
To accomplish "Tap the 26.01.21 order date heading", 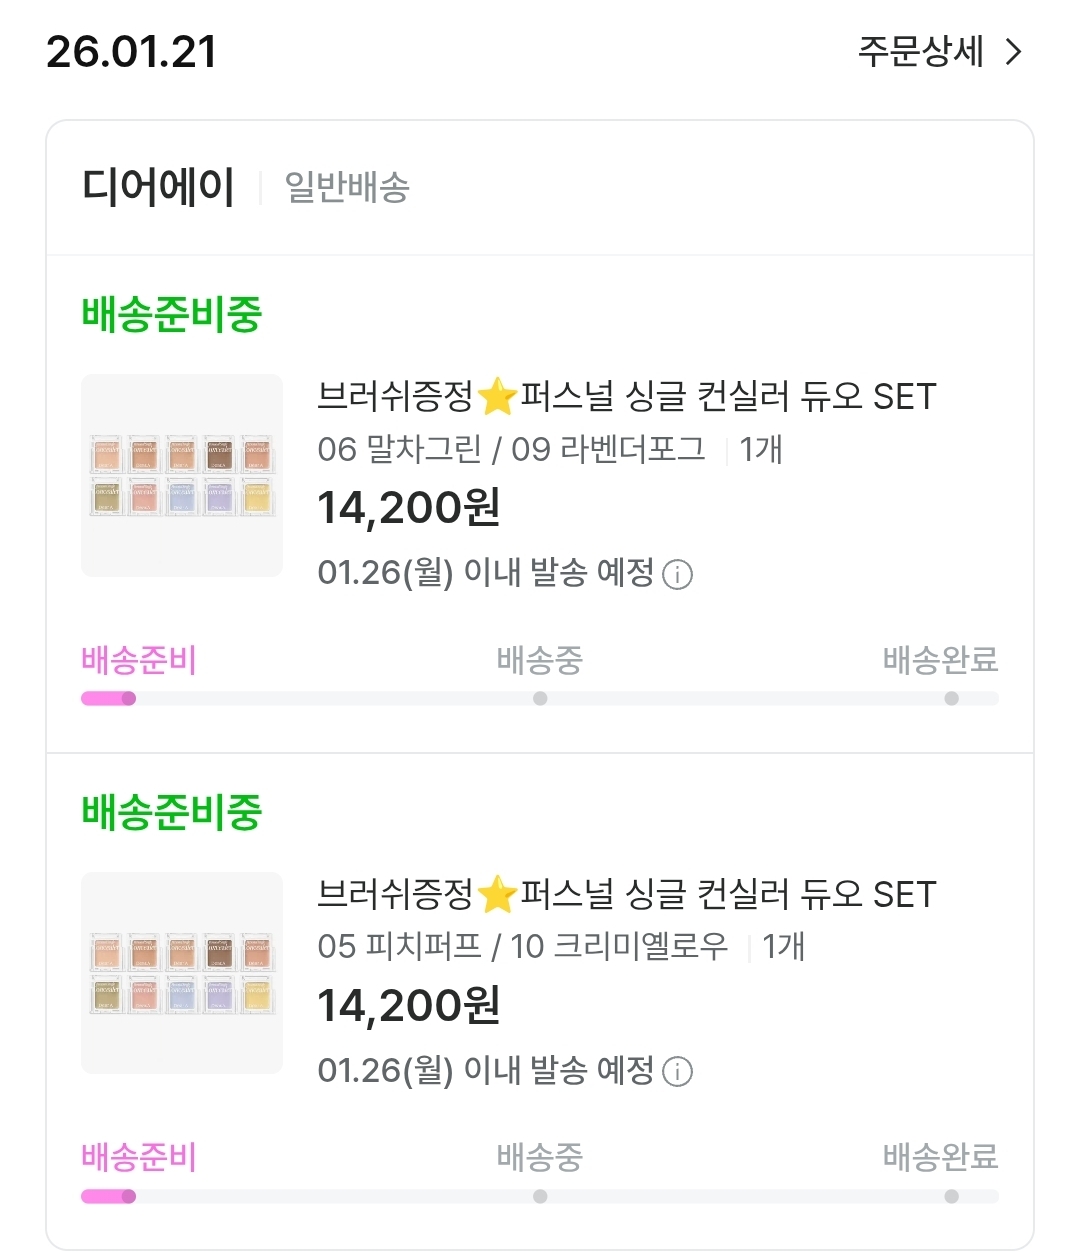I will point(131,52).
